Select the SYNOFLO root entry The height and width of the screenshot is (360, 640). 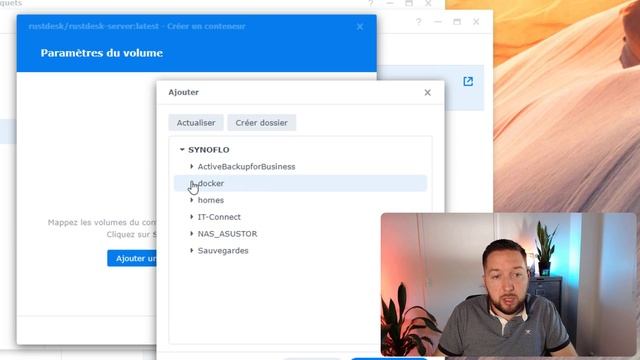point(209,150)
